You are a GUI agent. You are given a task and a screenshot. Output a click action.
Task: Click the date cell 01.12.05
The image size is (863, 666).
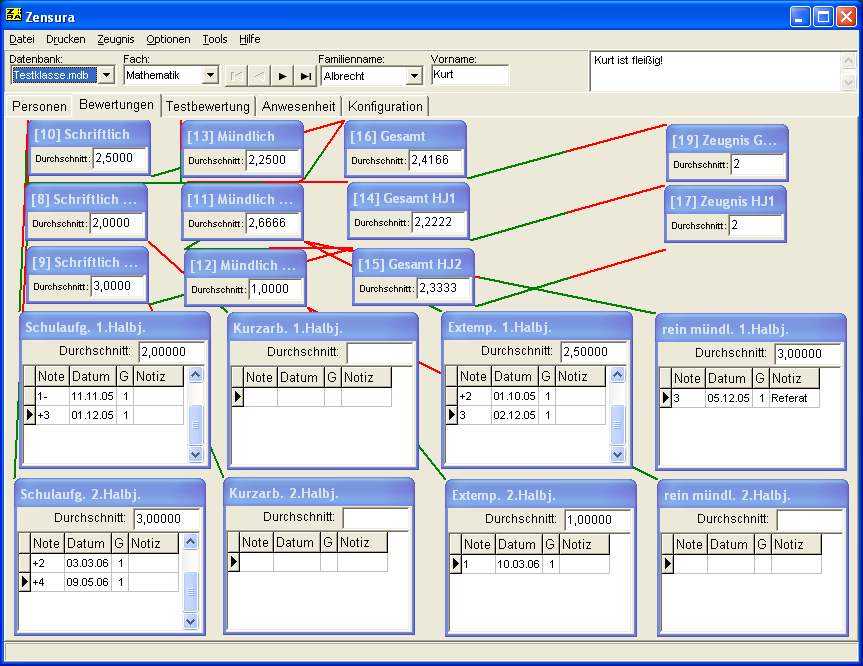pos(92,415)
